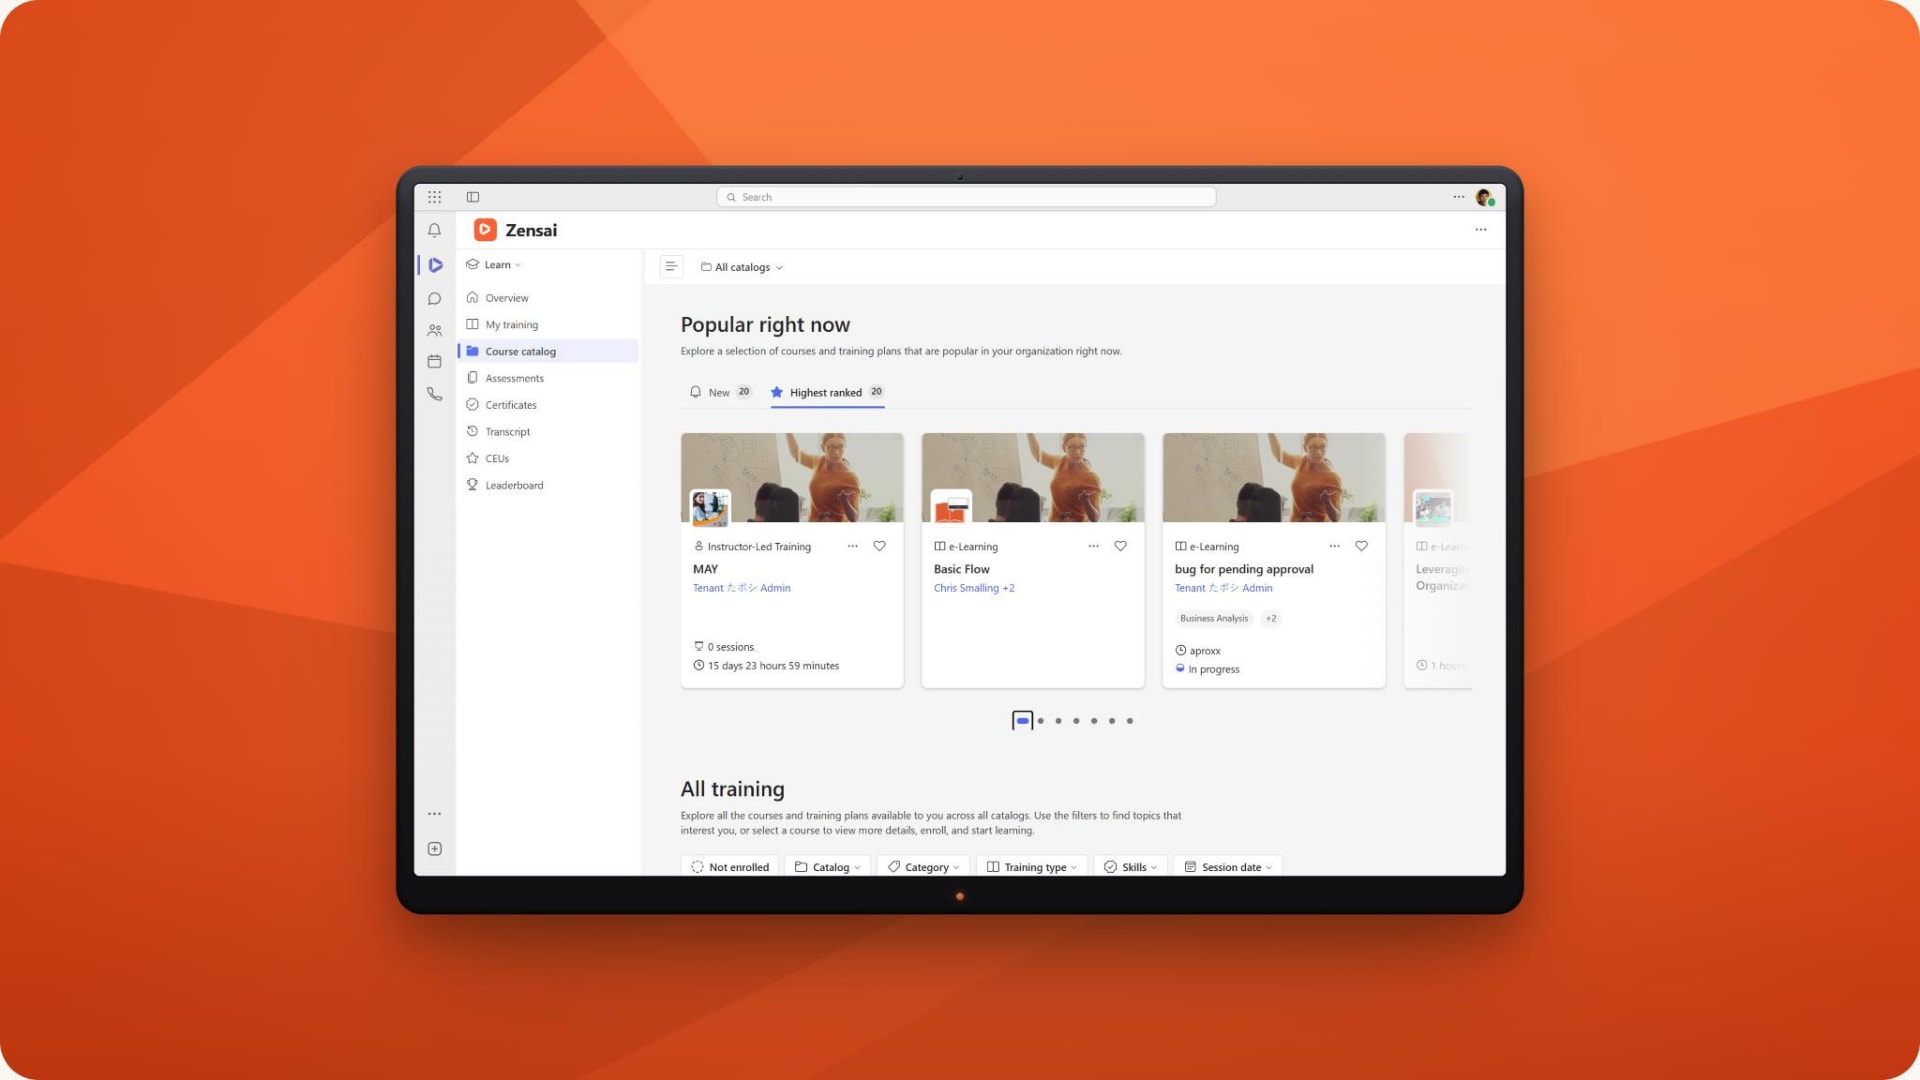Open Assessments in sidebar
This screenshot has height=1080, width=1920.
pyautogui.click(x=548, y=378)
